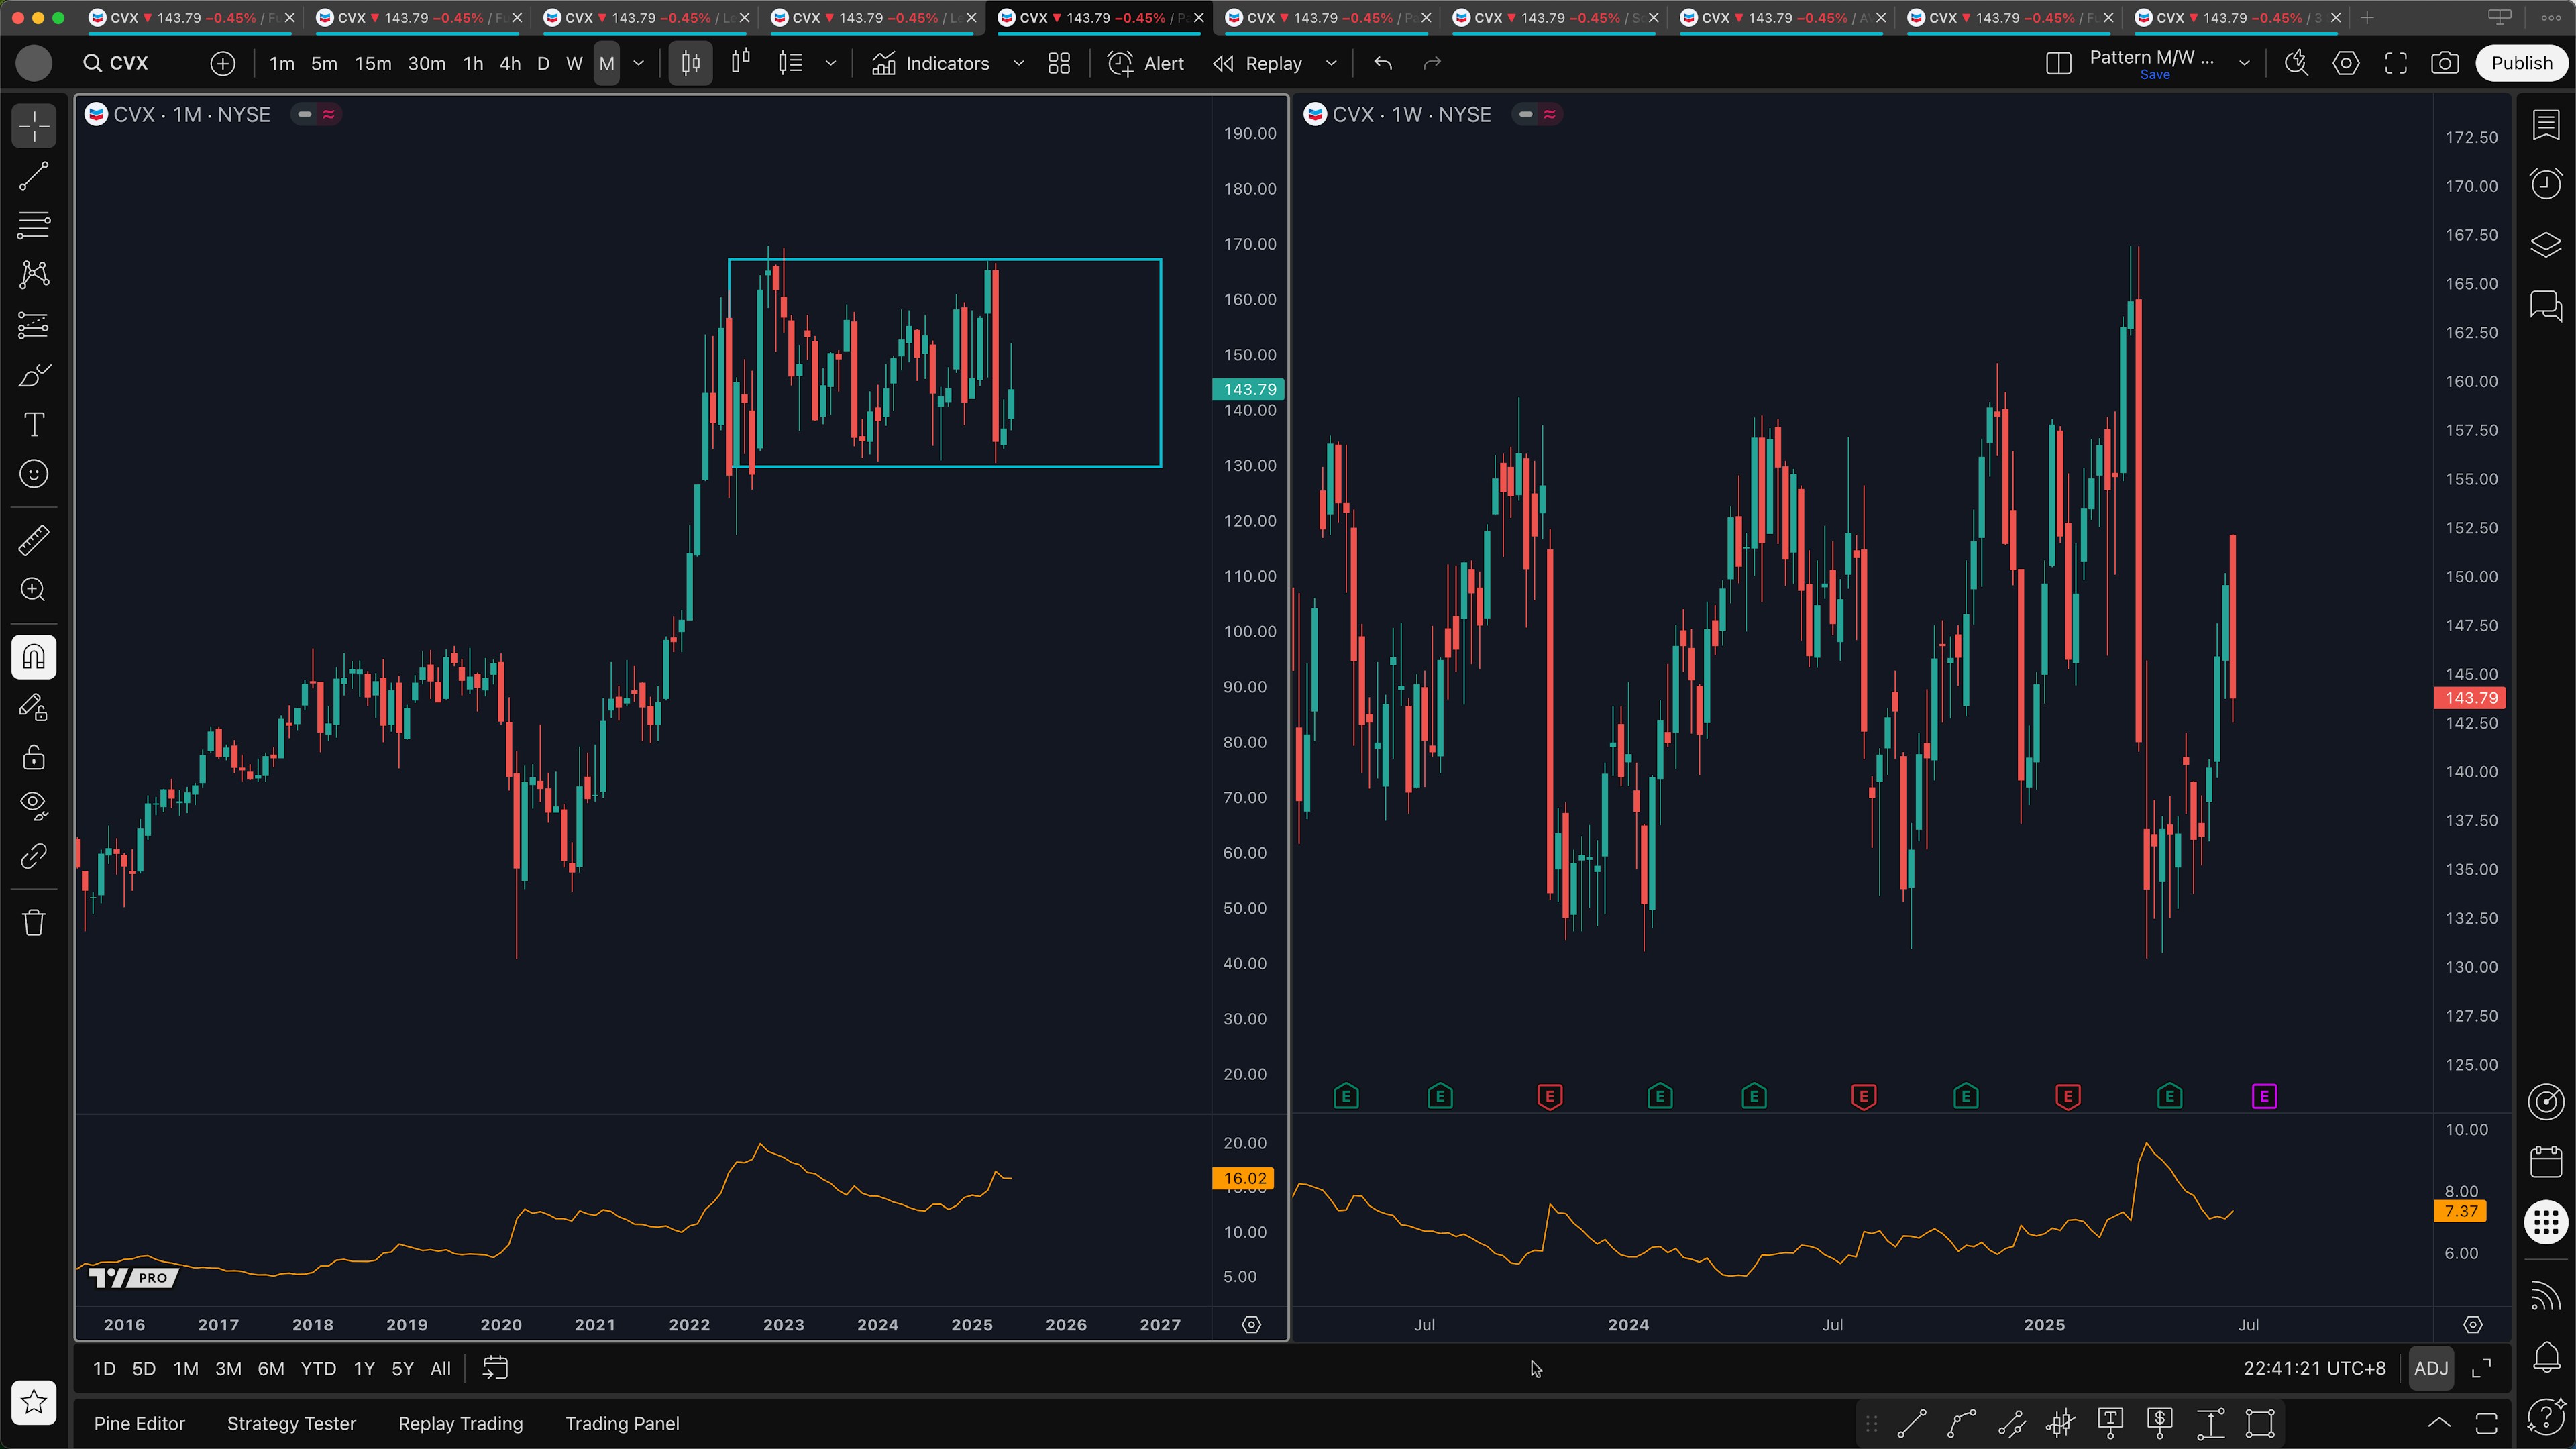Set chart range to All
The image size is (2576, 1449).
tap(440, 1369)
